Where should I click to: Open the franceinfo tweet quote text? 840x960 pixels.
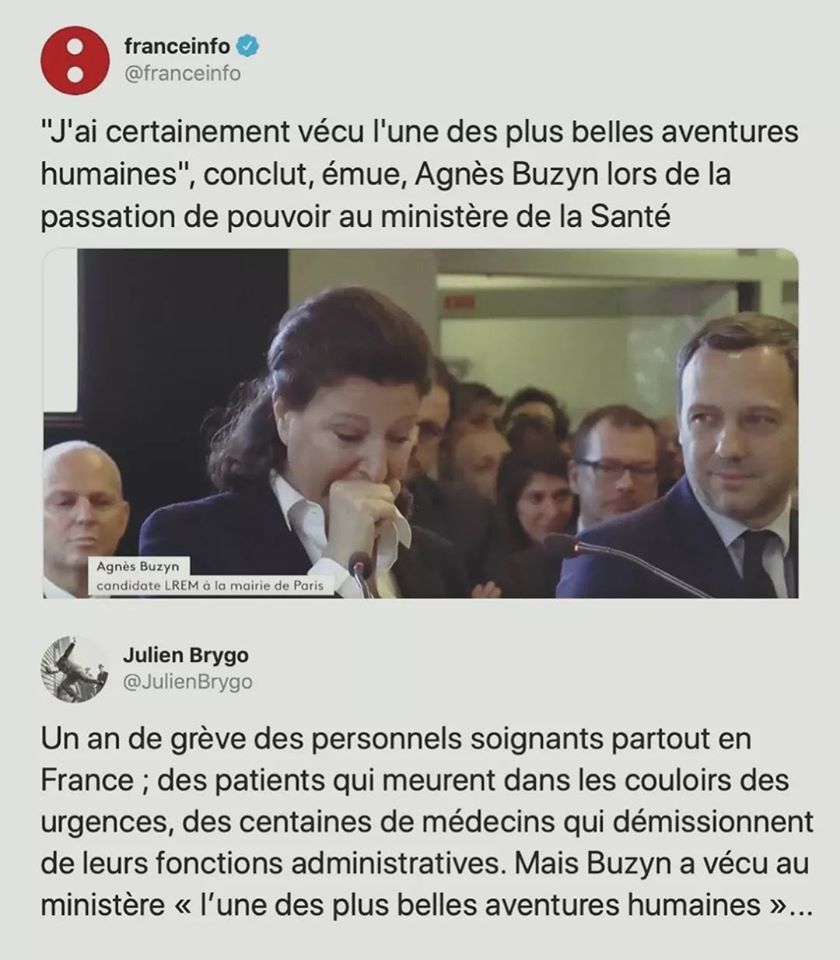tap(419, 174)
